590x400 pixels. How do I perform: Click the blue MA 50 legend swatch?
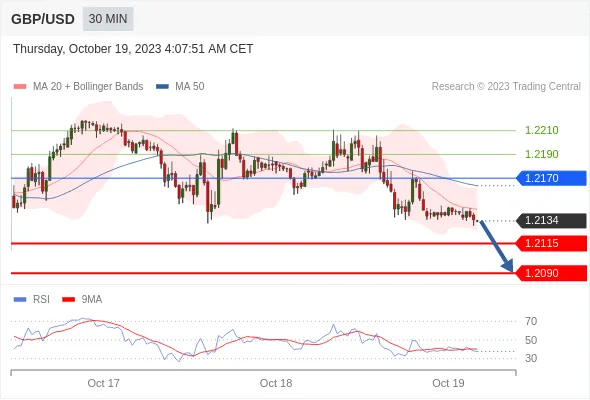(162, 87)
